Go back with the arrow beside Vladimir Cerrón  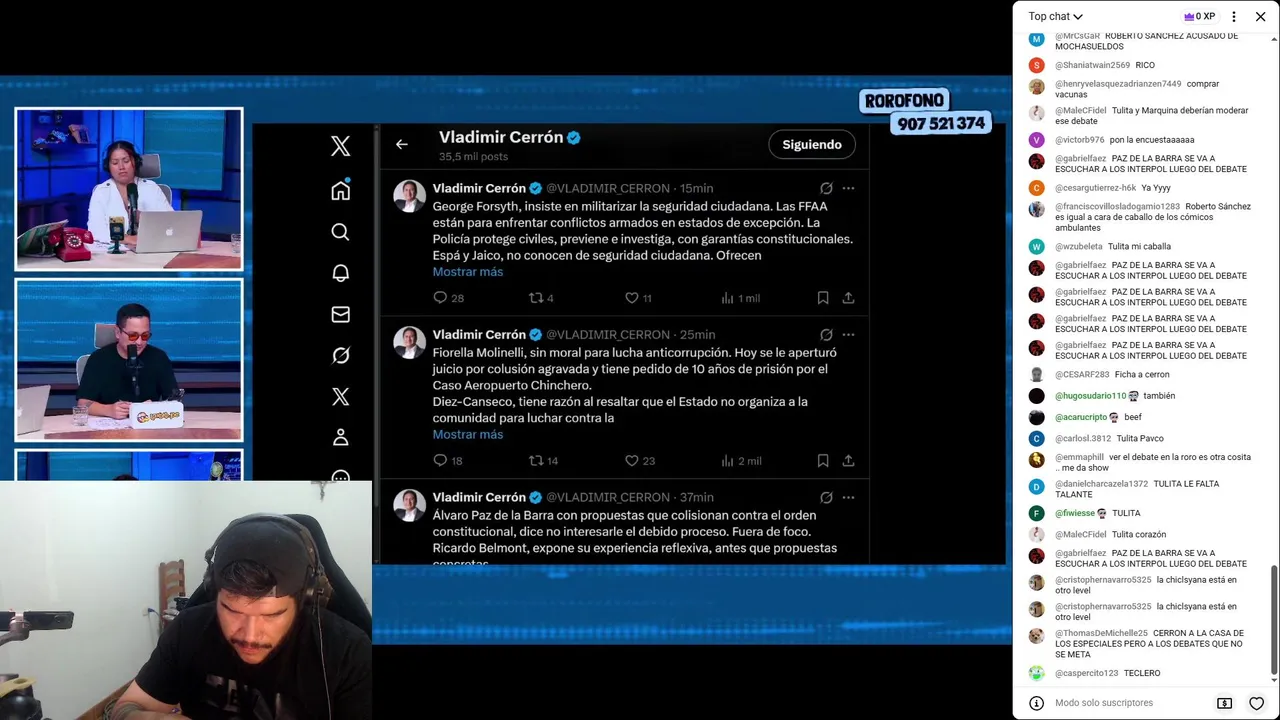(x=401, y=144)
